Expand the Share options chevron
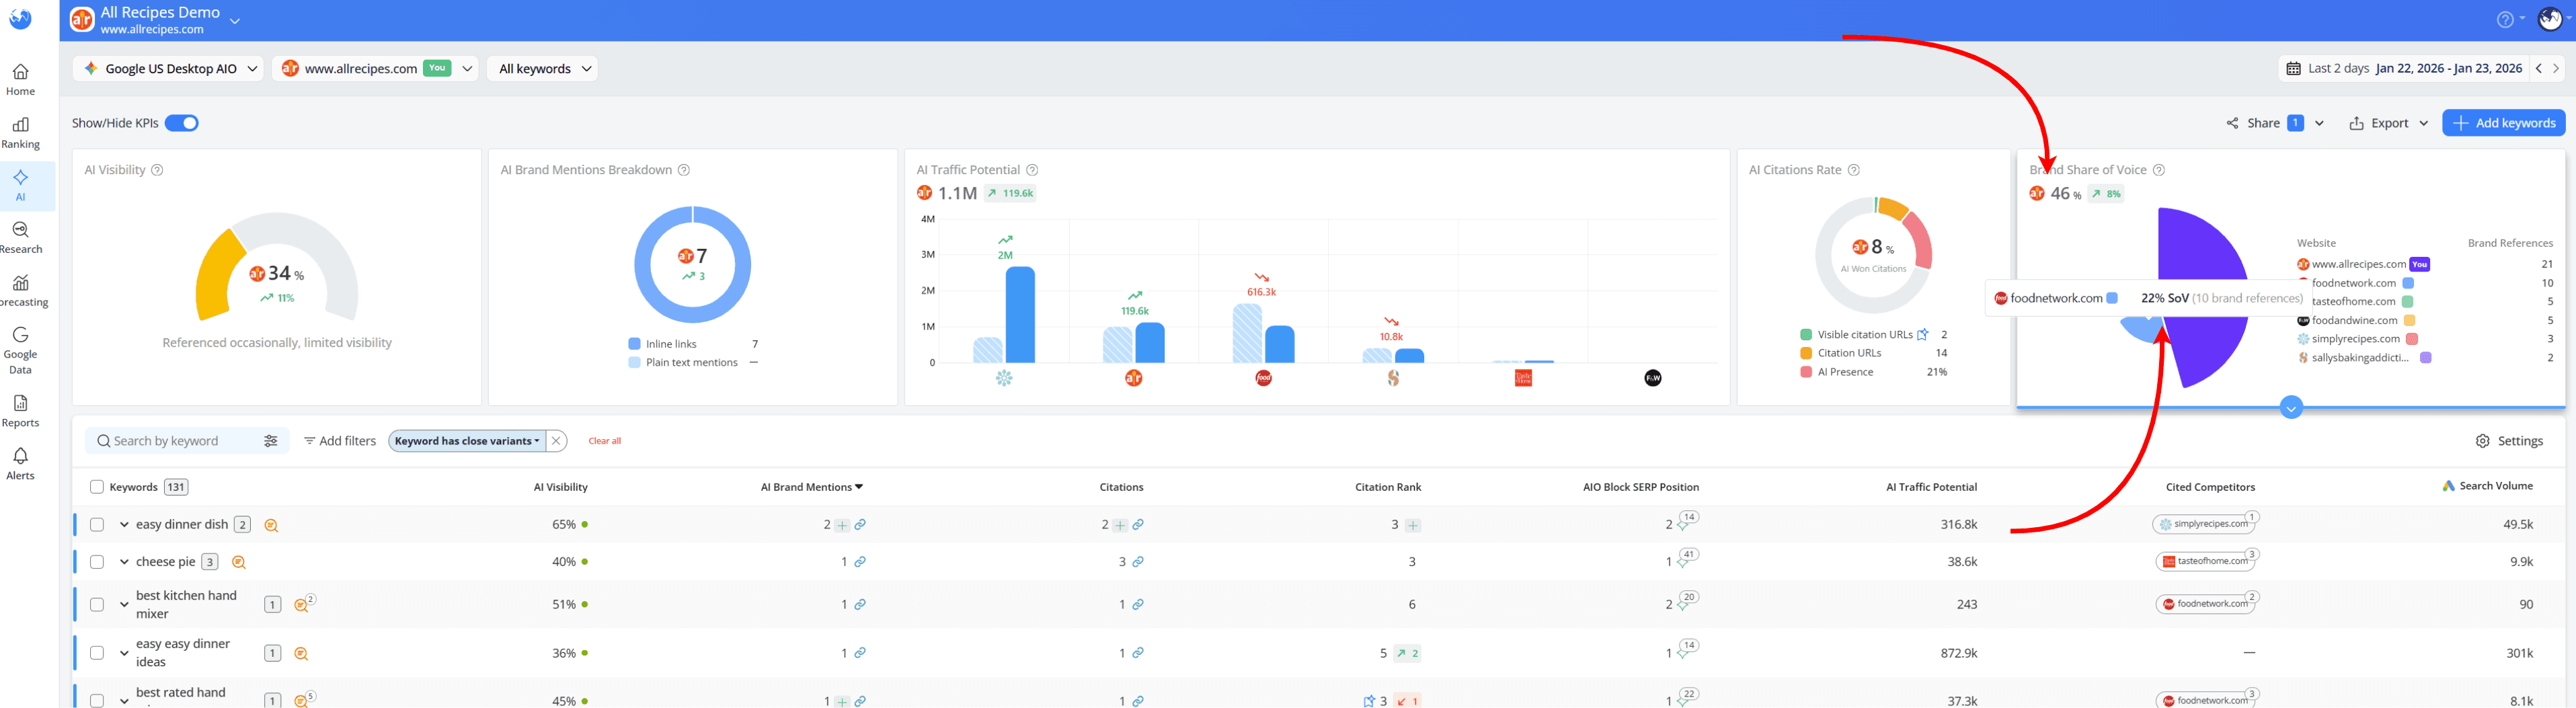 click(2319, 123)
